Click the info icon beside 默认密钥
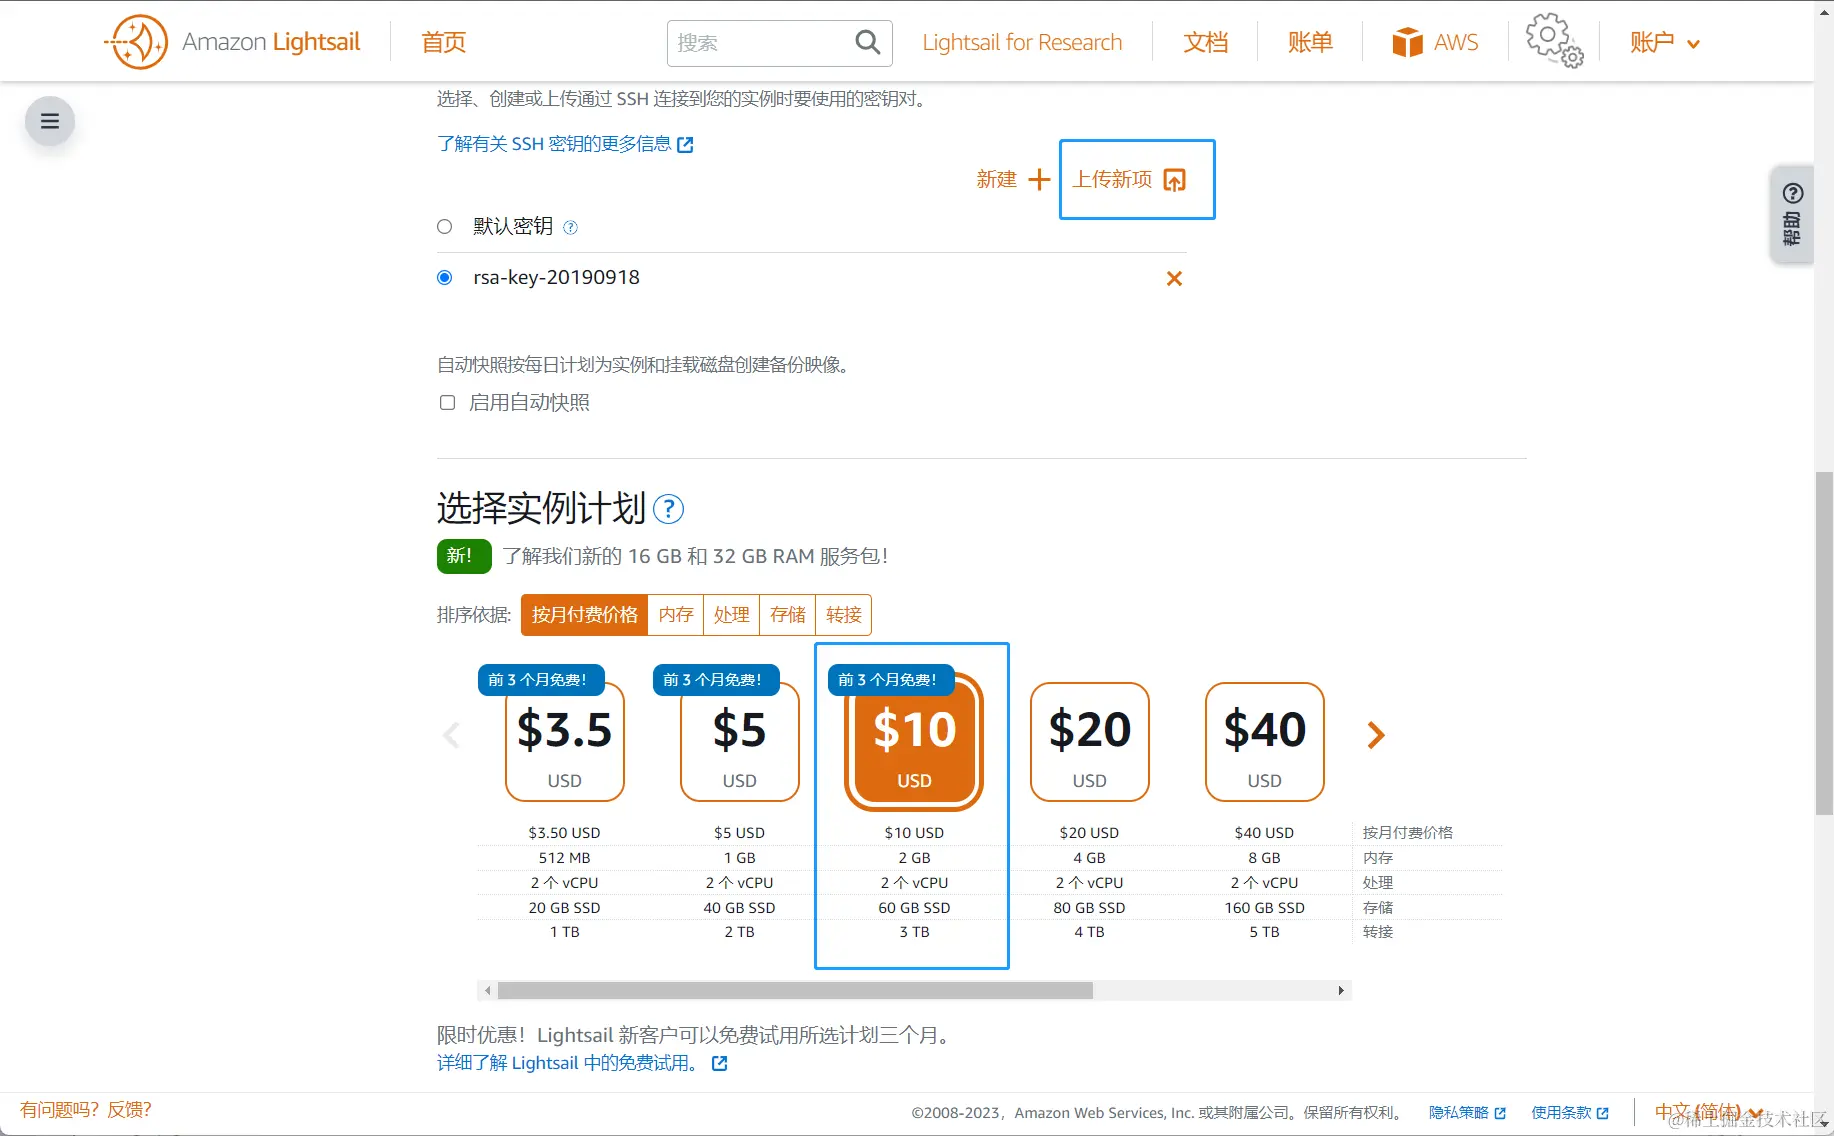This screenshot has height=1136, width=1834. pyautogui.click(x=570, y=227)
